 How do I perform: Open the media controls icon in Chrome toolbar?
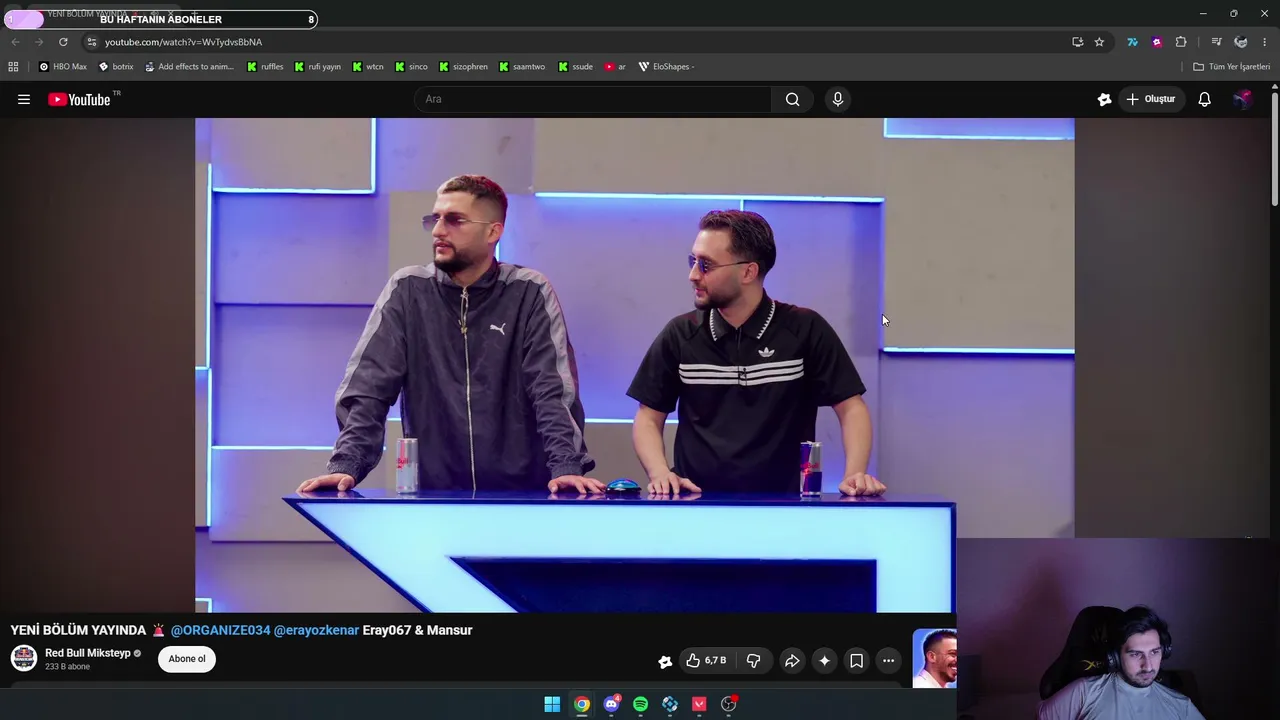[1216, 42]
